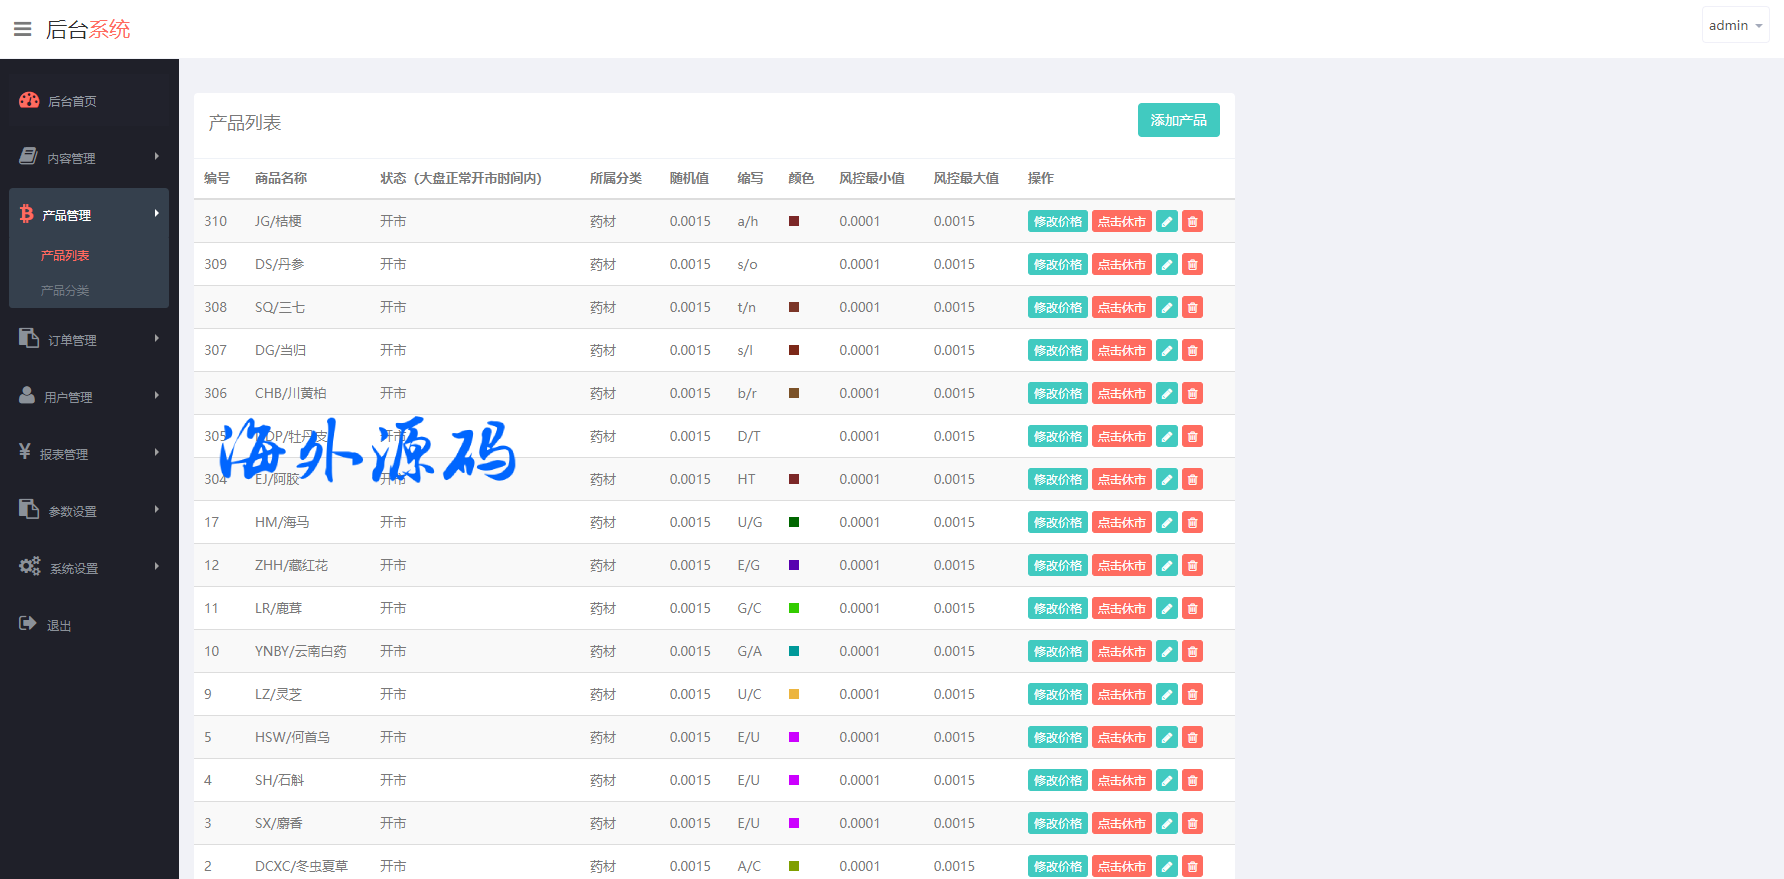Image resolution: width=1784 pixels, height=879 pixels.
Task: Remove HSW/何首乌 using its trash icon
Action: (1192, 737)
